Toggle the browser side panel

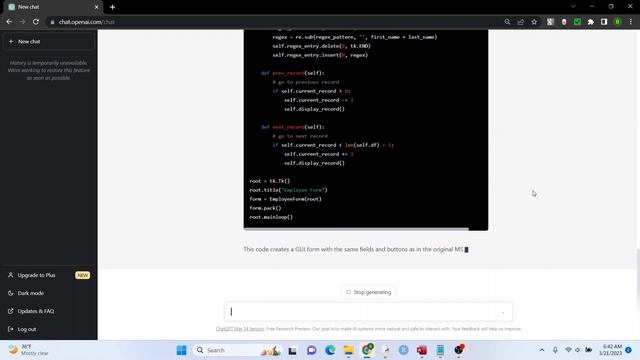tap(604, 22)
